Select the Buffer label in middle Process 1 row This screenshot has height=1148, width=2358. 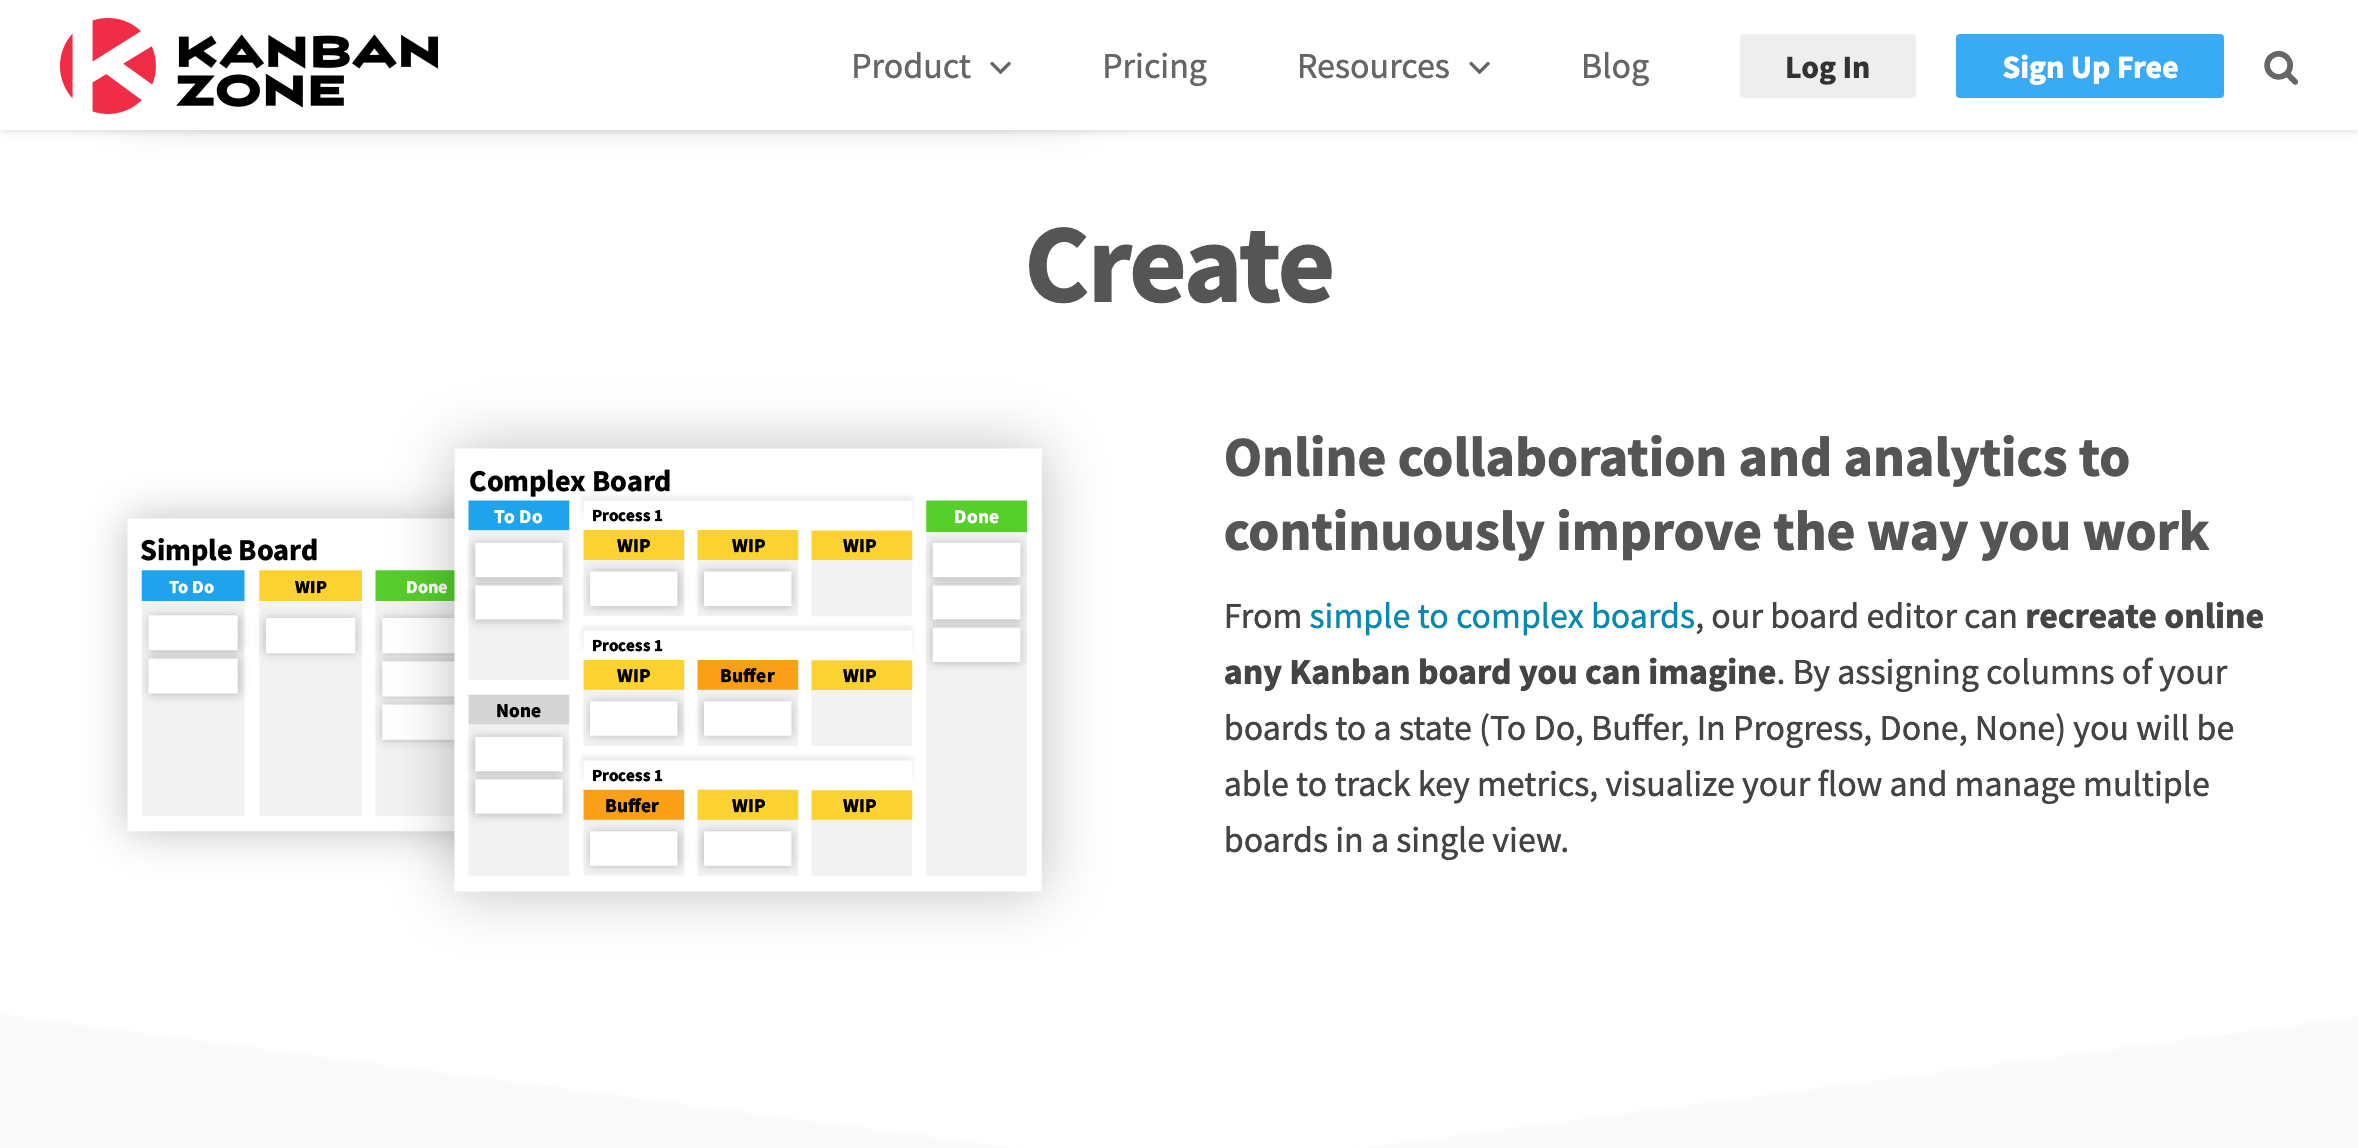pyautogui.click(x=746, y=675)
